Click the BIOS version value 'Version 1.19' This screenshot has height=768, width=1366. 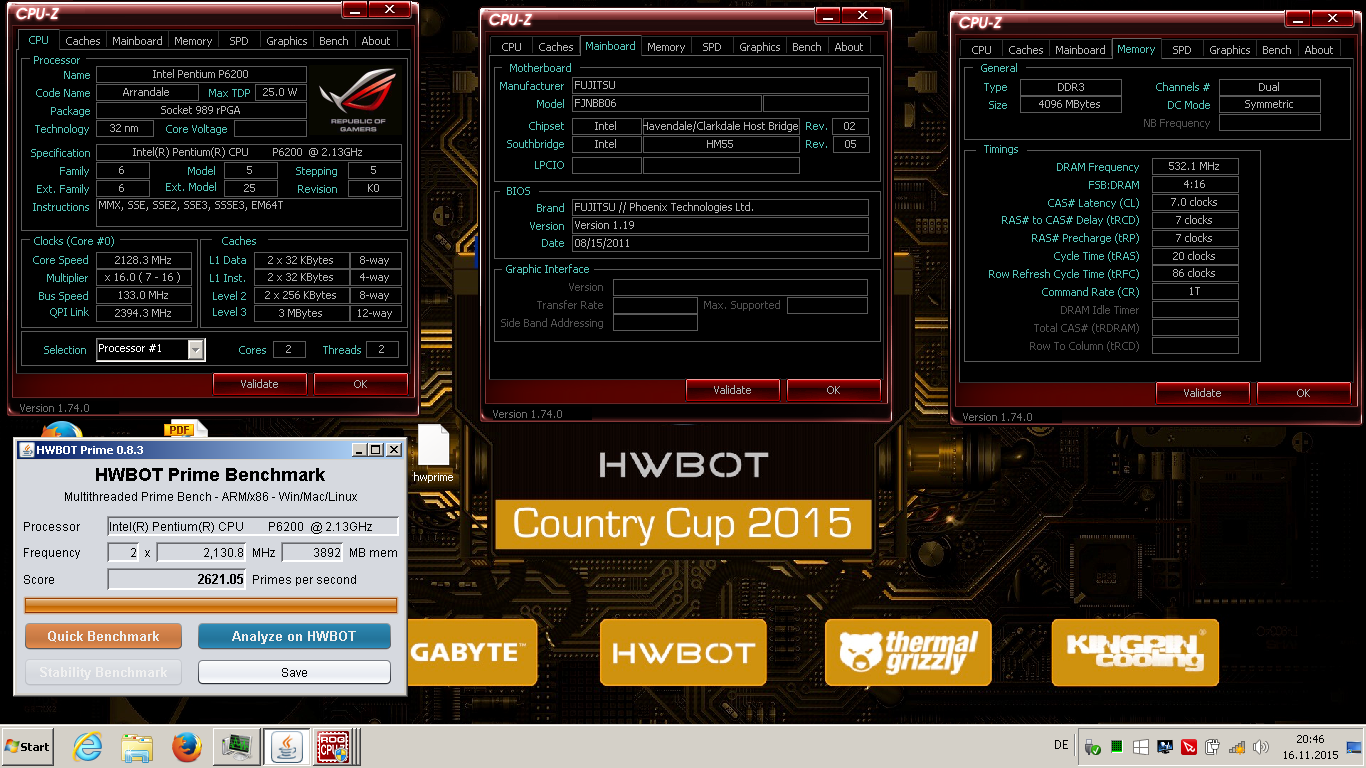point(720,226)
